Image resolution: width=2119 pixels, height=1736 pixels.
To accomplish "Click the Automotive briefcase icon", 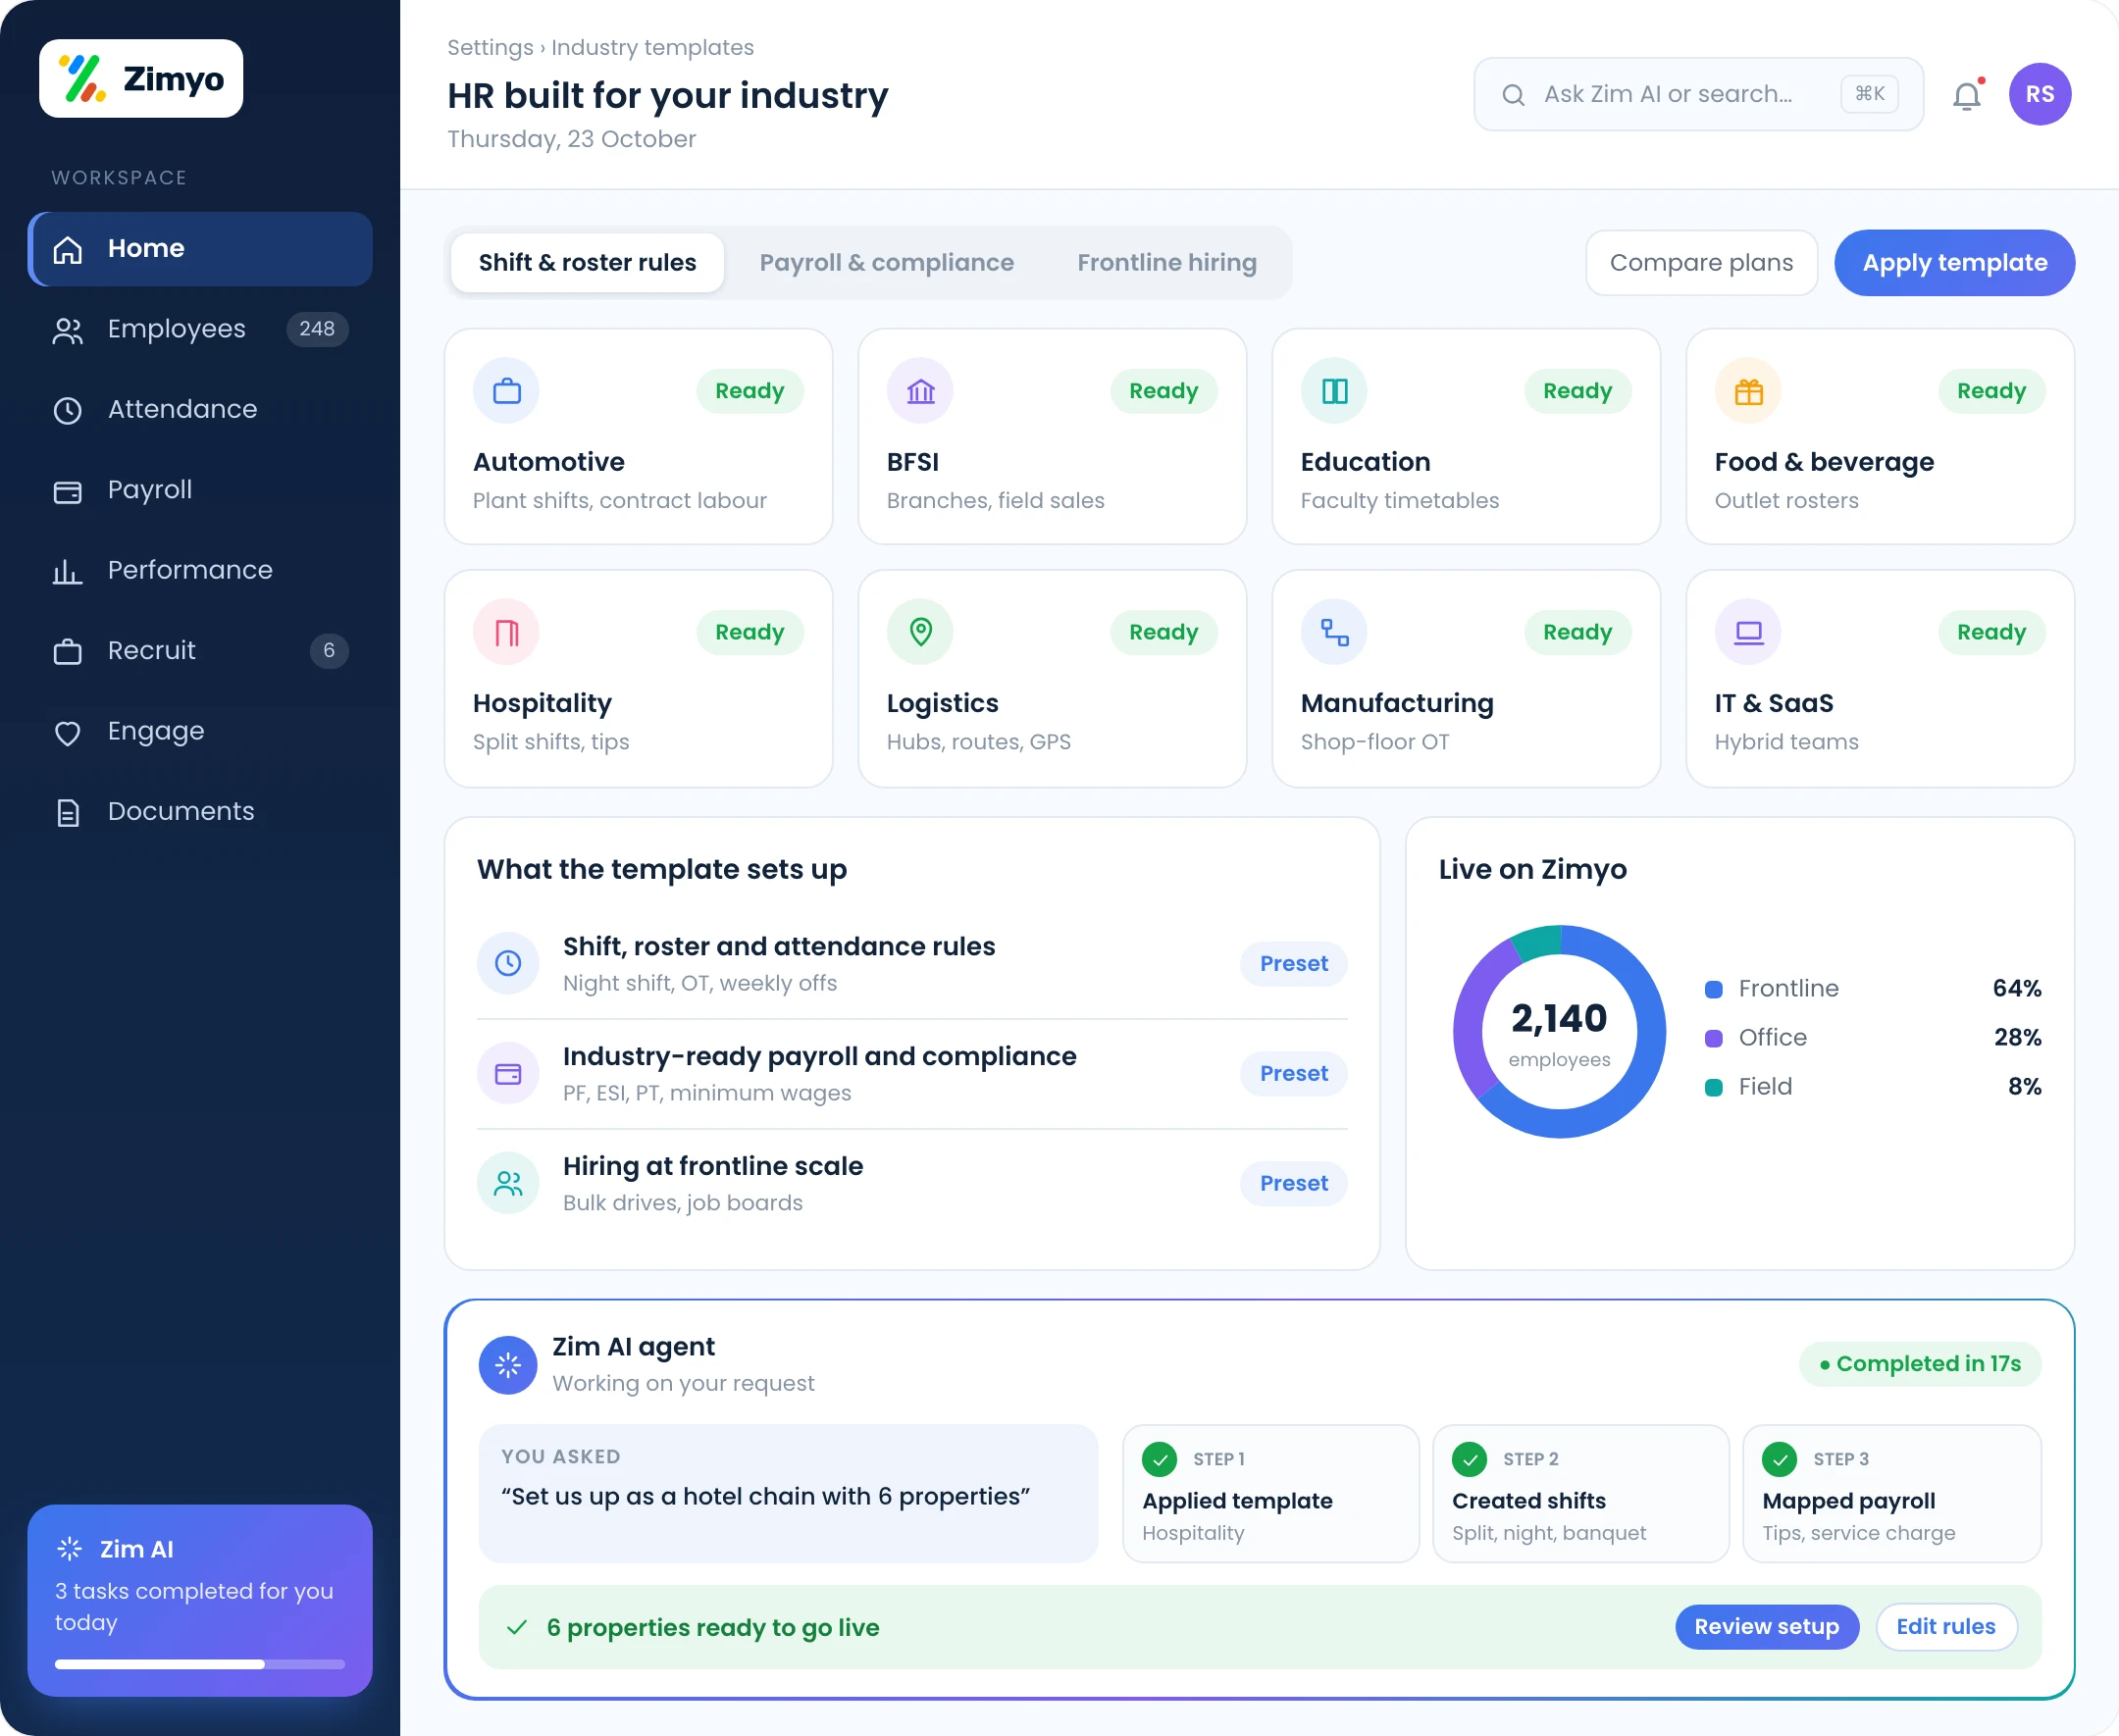I will (506, 391).
